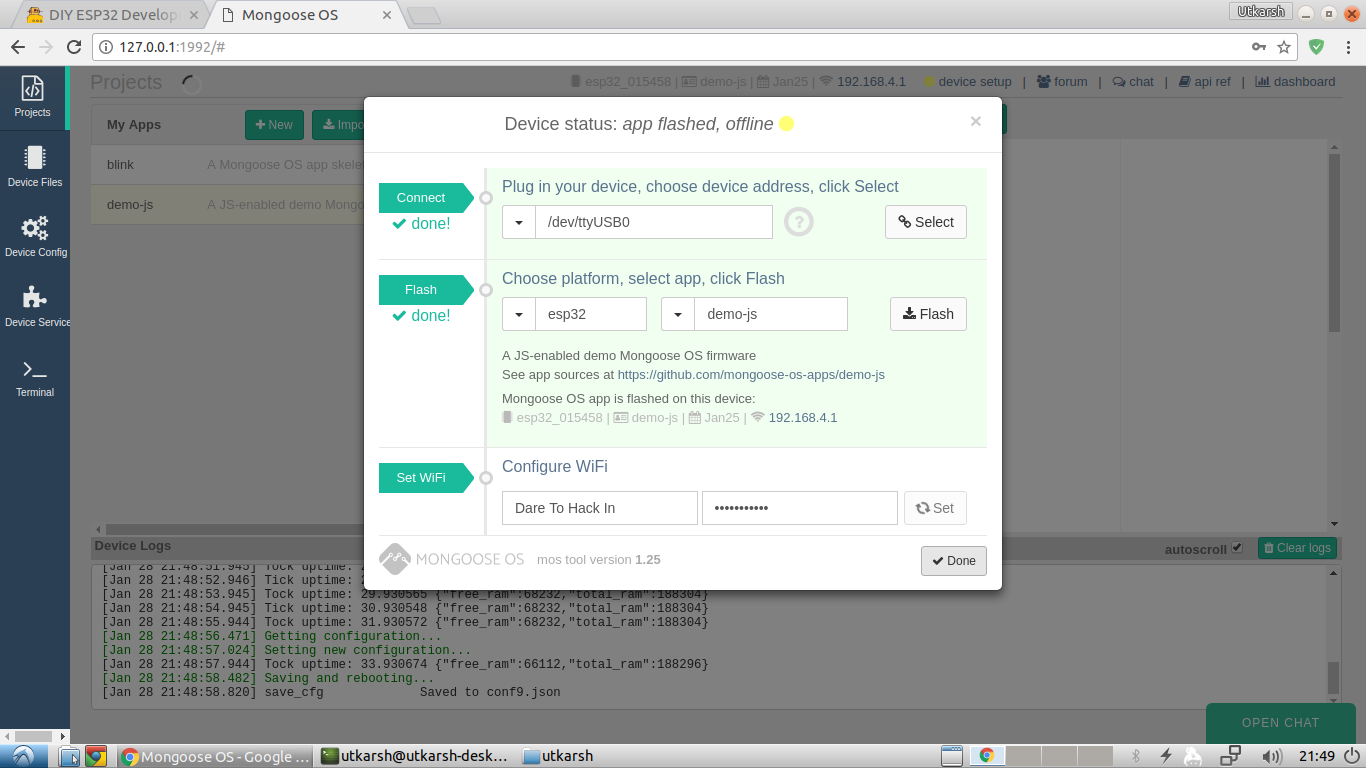Screen dimensions: 1366x768
Task: Click the WiFi password input field
Action: click(x=799, y=508)
